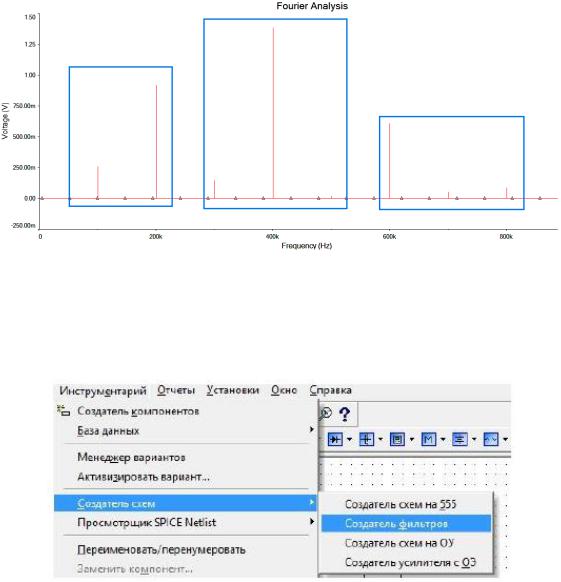Expand submenu arrow of База данных

(x=312, y=429)
